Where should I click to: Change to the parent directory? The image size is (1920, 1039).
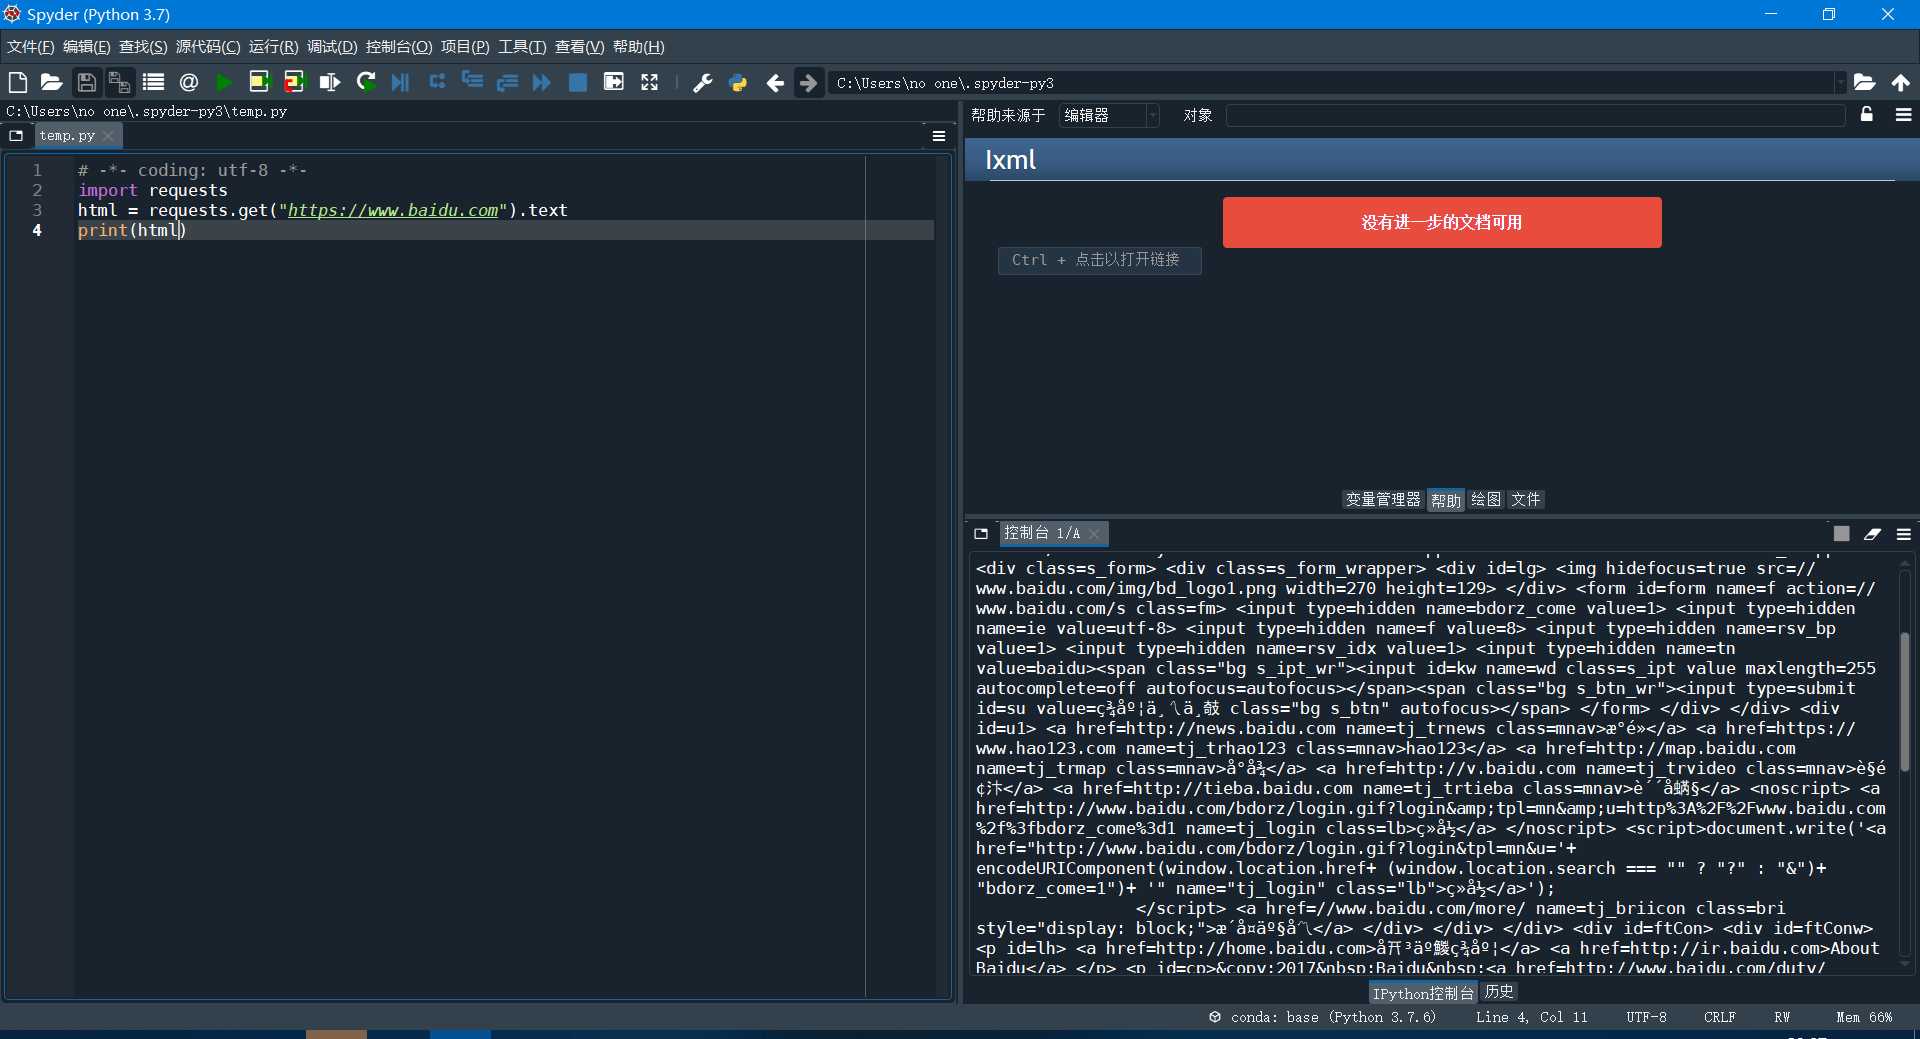click(1901, 82)
